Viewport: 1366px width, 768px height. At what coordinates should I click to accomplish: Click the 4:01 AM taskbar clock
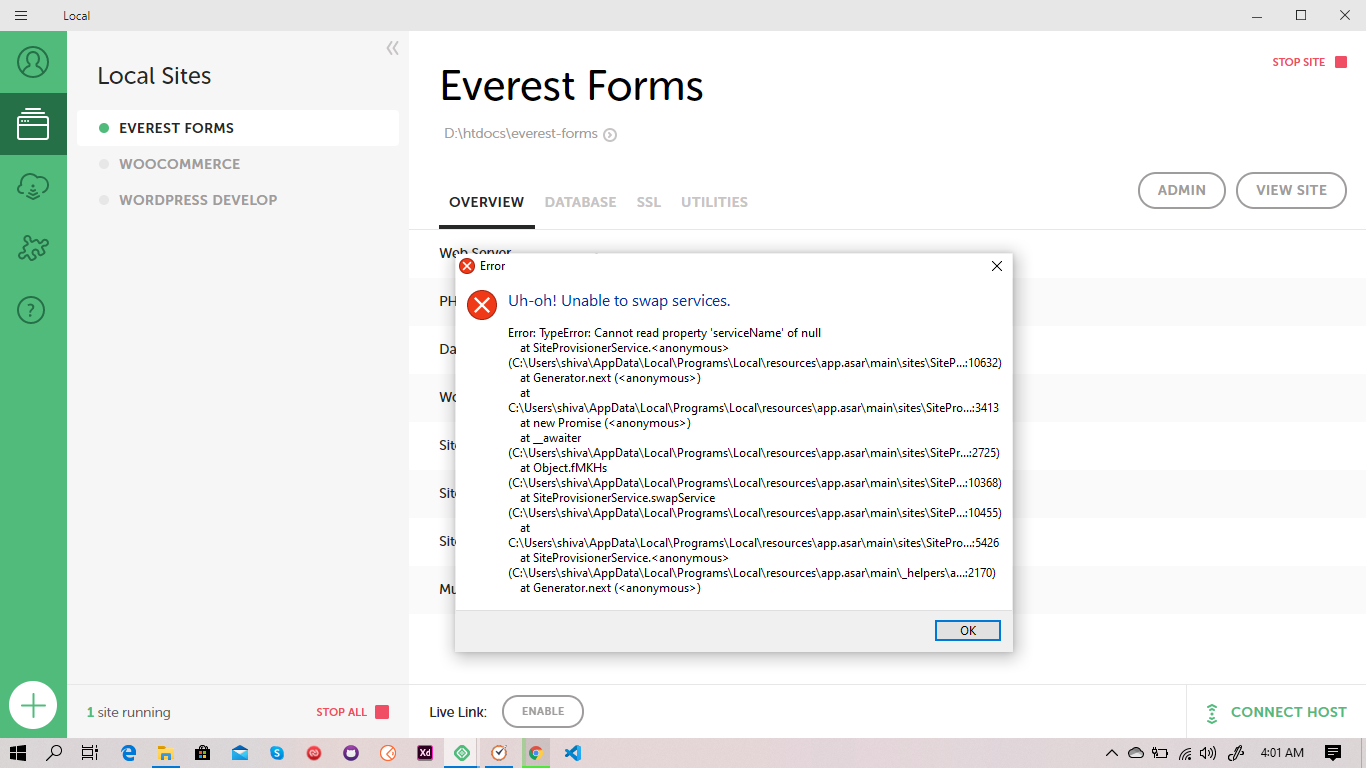1282,753
